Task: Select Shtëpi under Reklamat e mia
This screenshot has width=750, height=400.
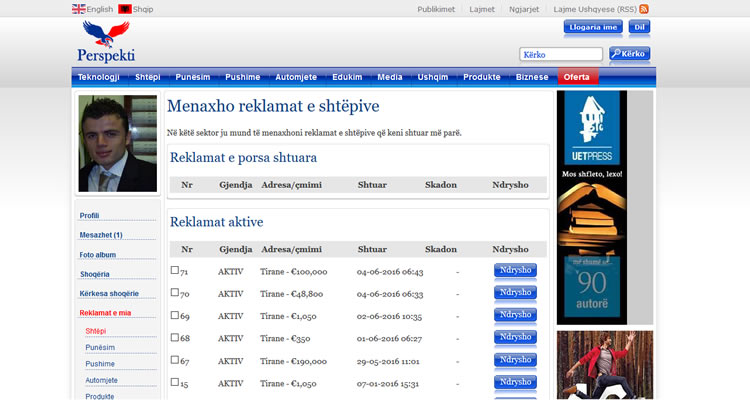Action: point(96,330)
